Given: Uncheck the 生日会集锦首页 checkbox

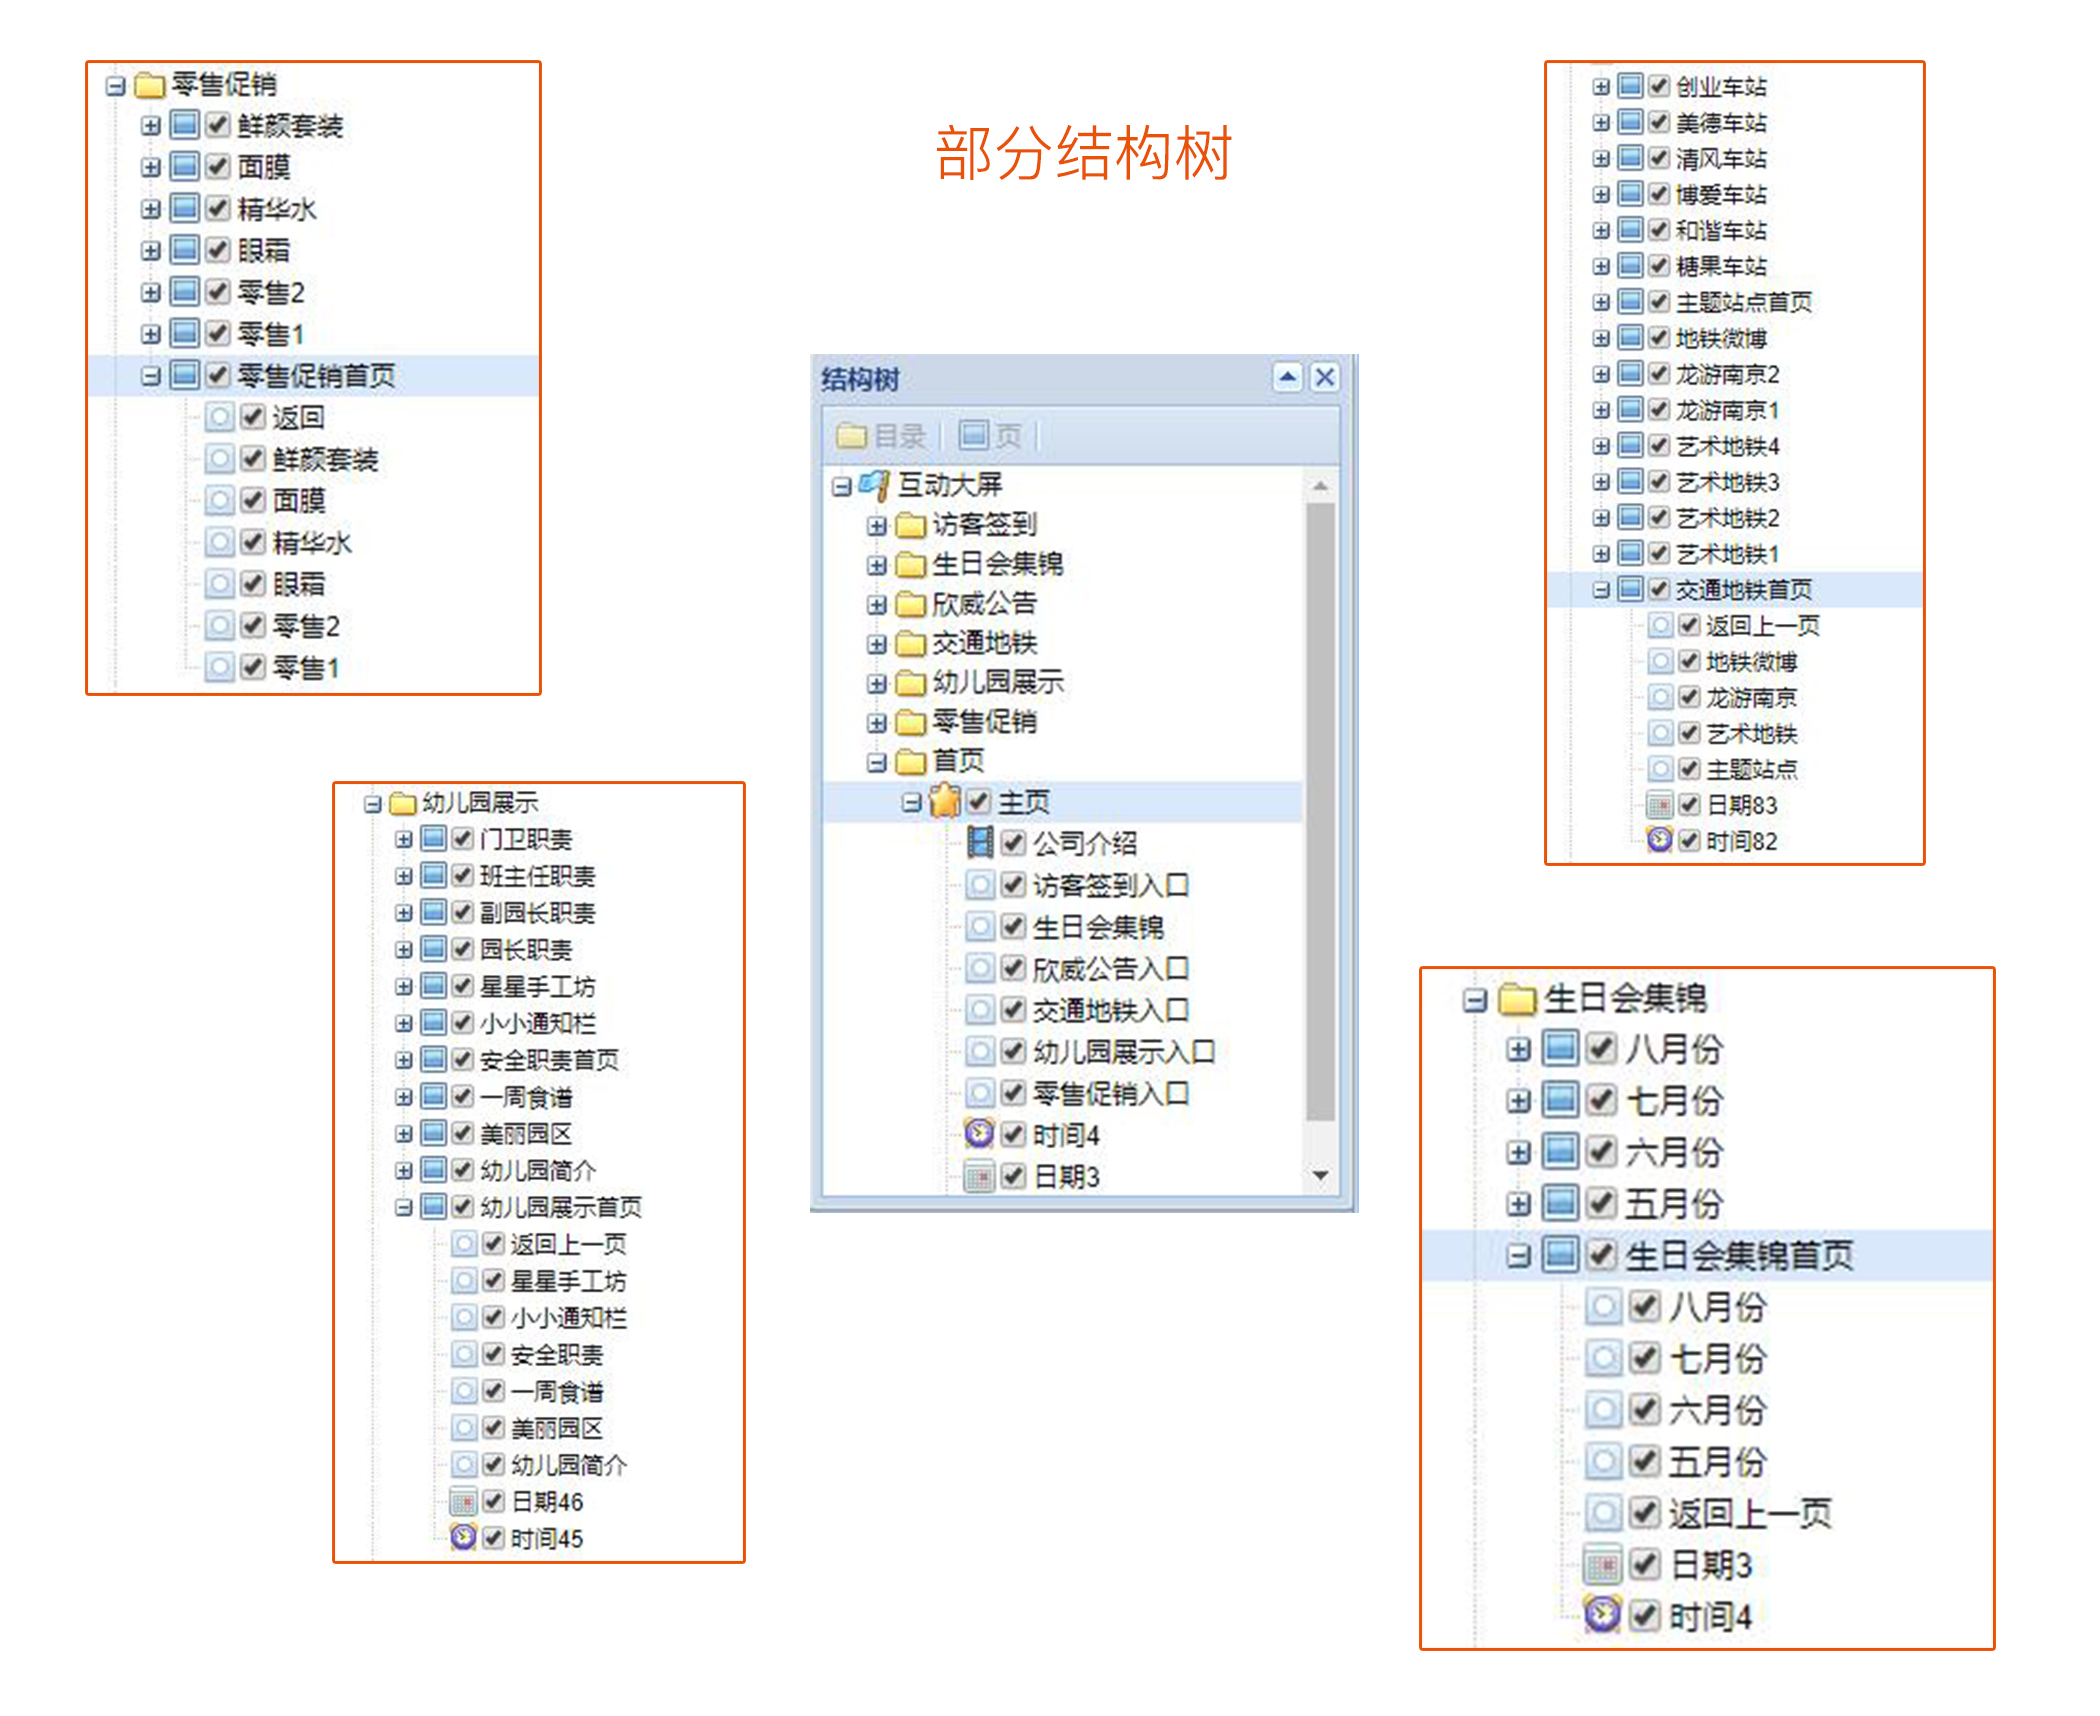Looking at the screenshot, I should (x=1601, y=1254).
